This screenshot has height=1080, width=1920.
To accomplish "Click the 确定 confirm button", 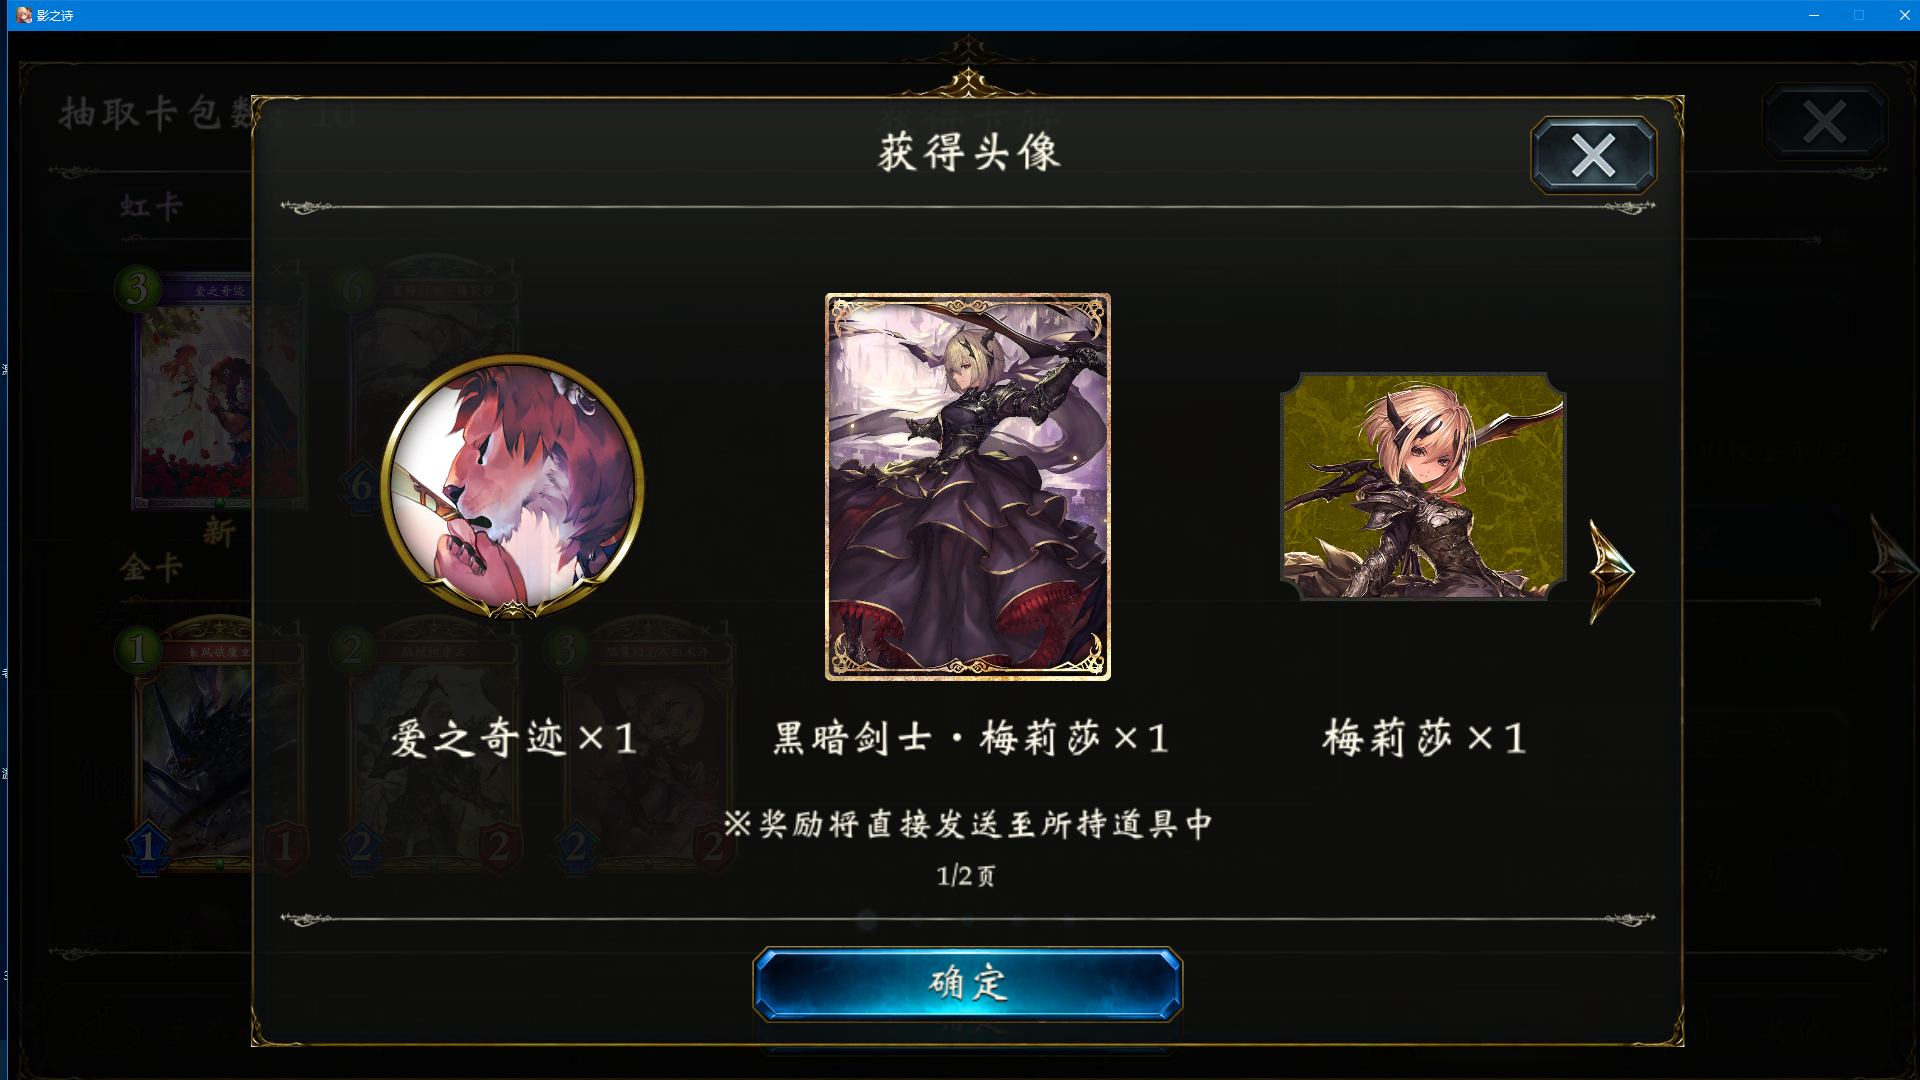I will click(967, 984).
